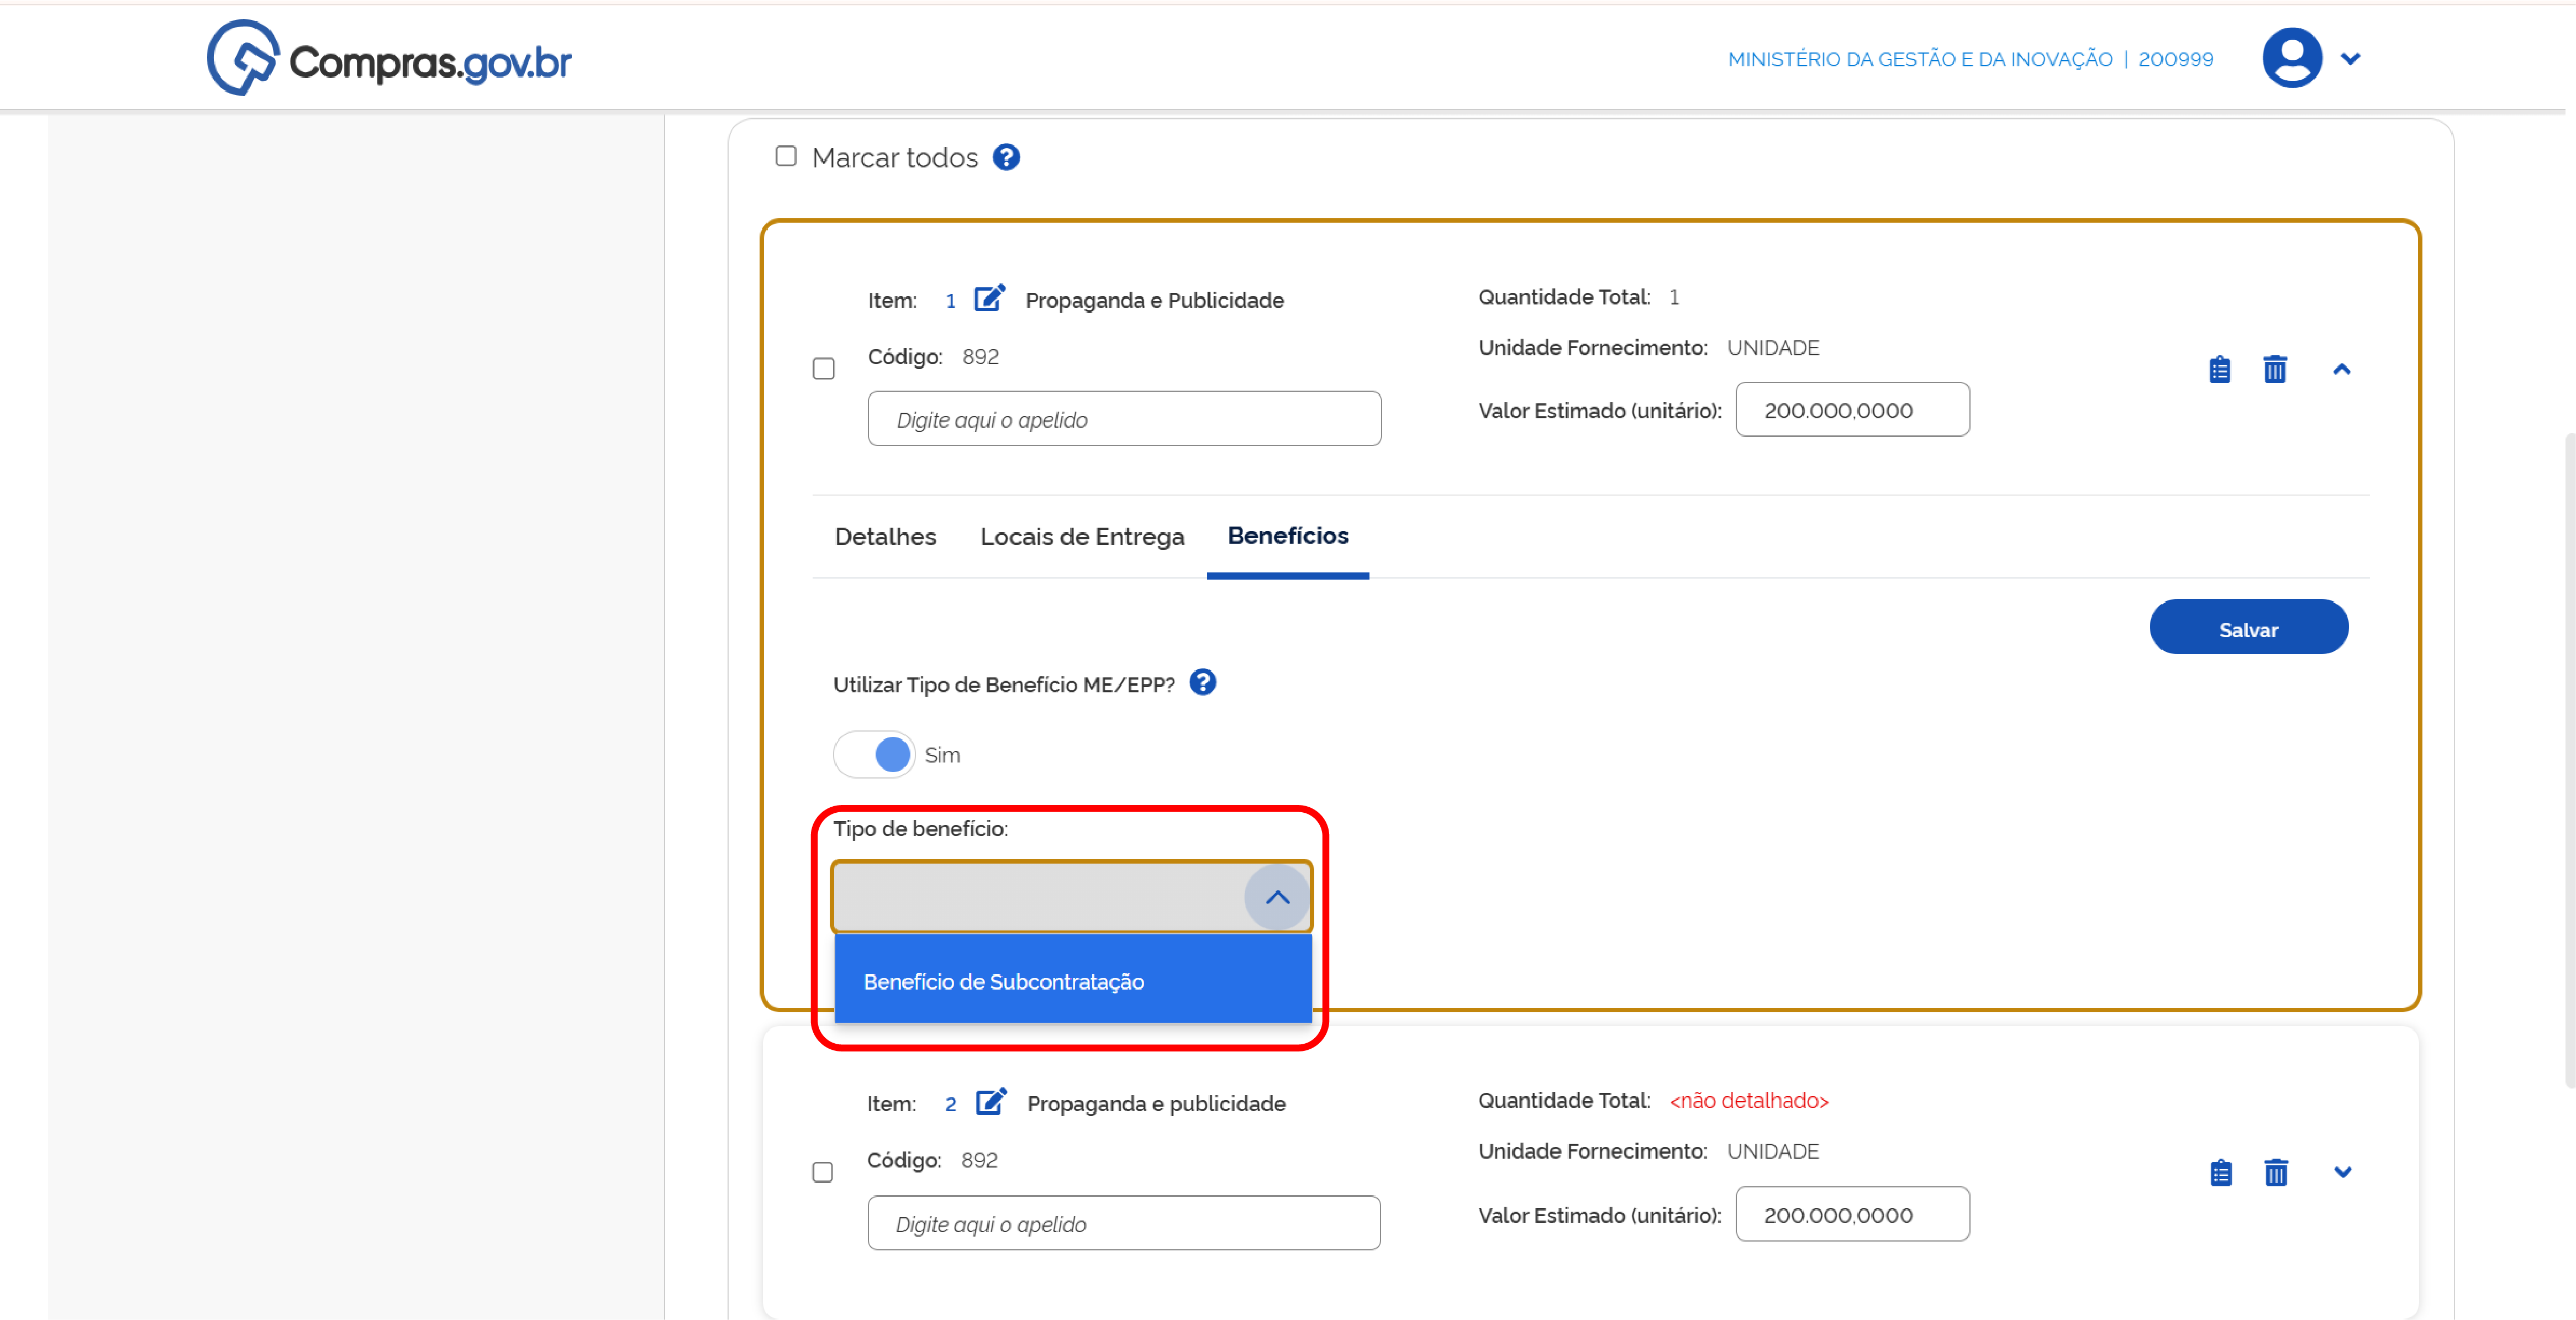Delete item 1 with trash icon
2576x1320 pixels.
click(2275, 369)
